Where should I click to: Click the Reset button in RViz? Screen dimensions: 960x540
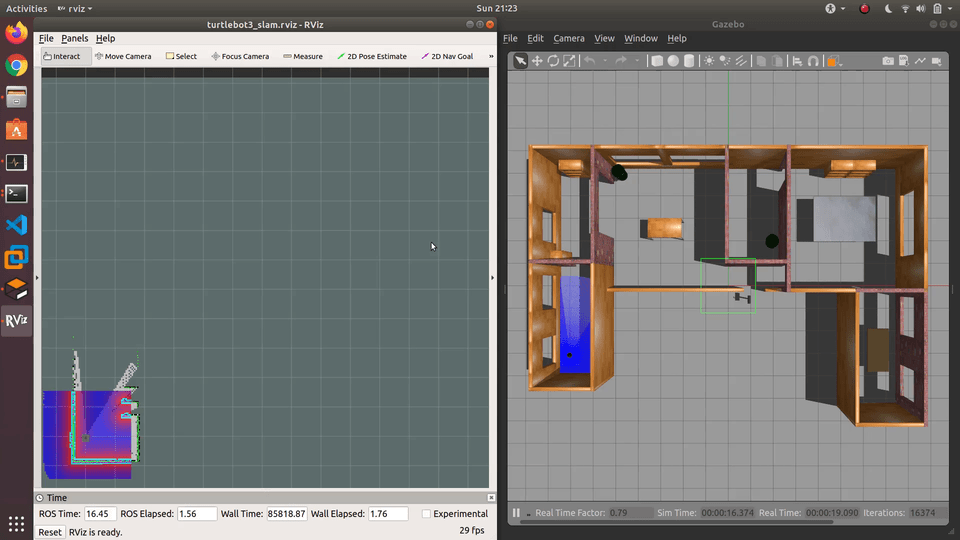click(50, 532)
